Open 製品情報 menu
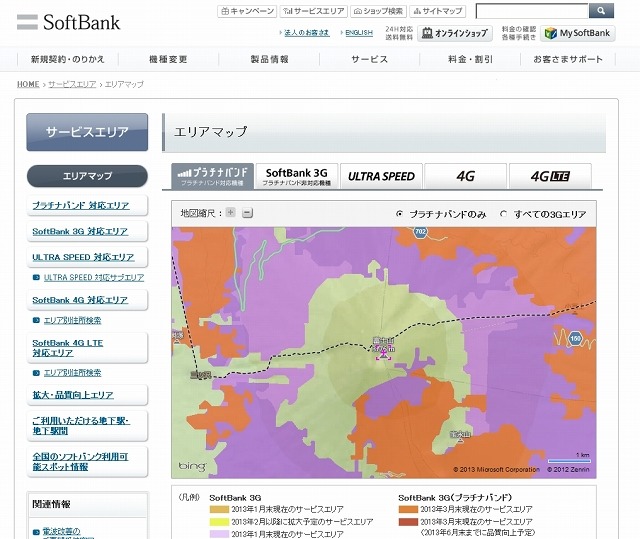 click(x=269, y=59)
